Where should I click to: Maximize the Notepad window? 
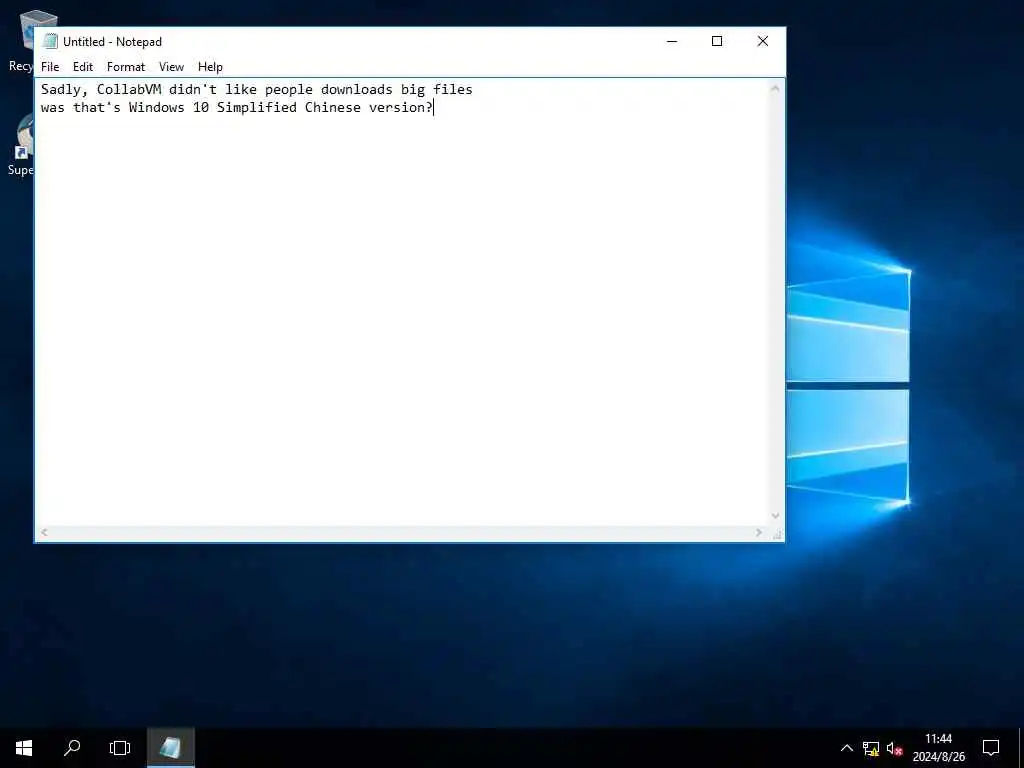click(x=717, y=41)
